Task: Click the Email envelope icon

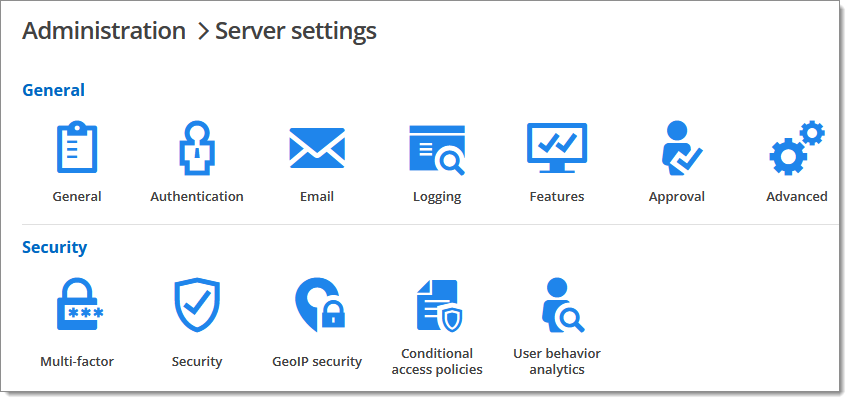Action: point(317,149)
